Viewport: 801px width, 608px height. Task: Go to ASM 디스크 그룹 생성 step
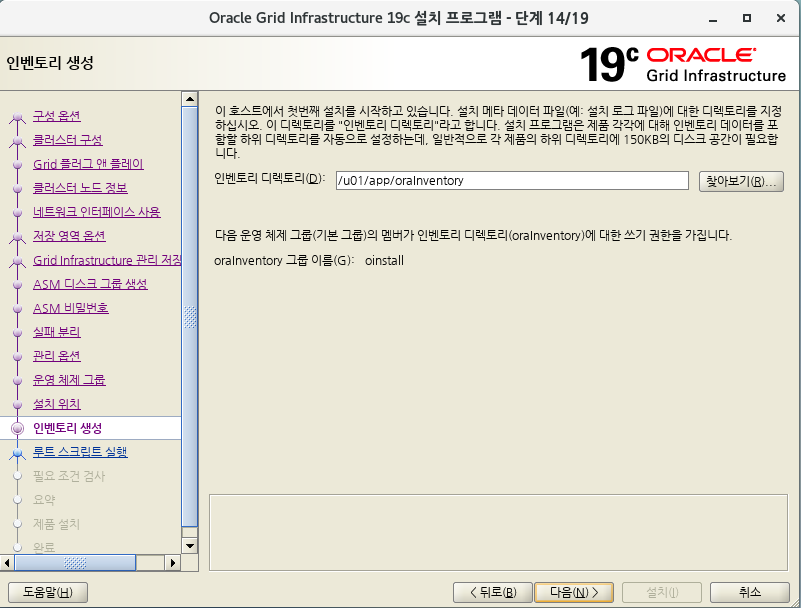point(90,284)
